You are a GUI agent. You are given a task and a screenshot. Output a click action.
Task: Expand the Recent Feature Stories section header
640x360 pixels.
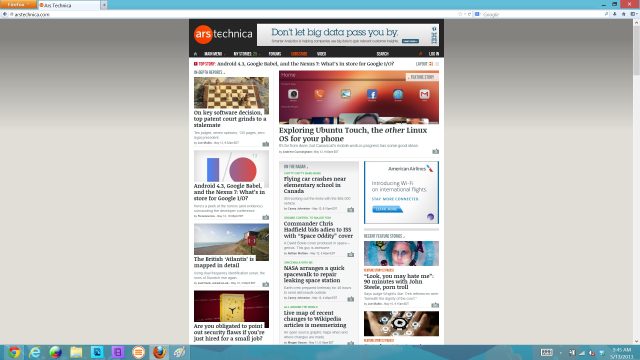coord(384,236)
